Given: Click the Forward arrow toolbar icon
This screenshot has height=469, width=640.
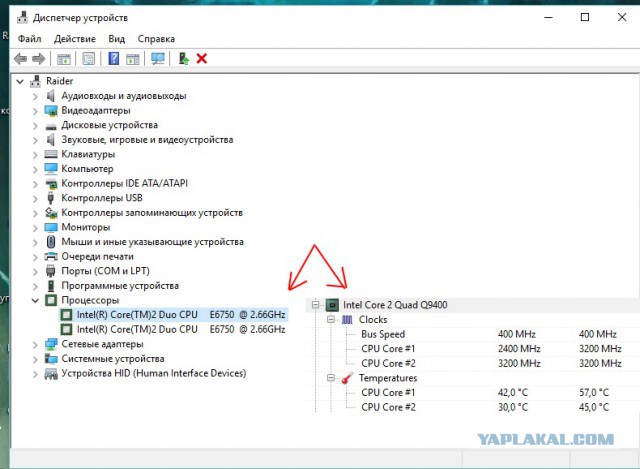Looking at the screenshot, I should coord(39,59).
